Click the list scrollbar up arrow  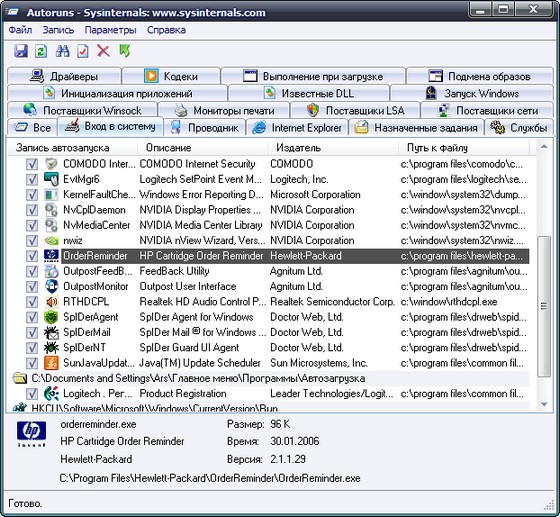coord(544,146)
